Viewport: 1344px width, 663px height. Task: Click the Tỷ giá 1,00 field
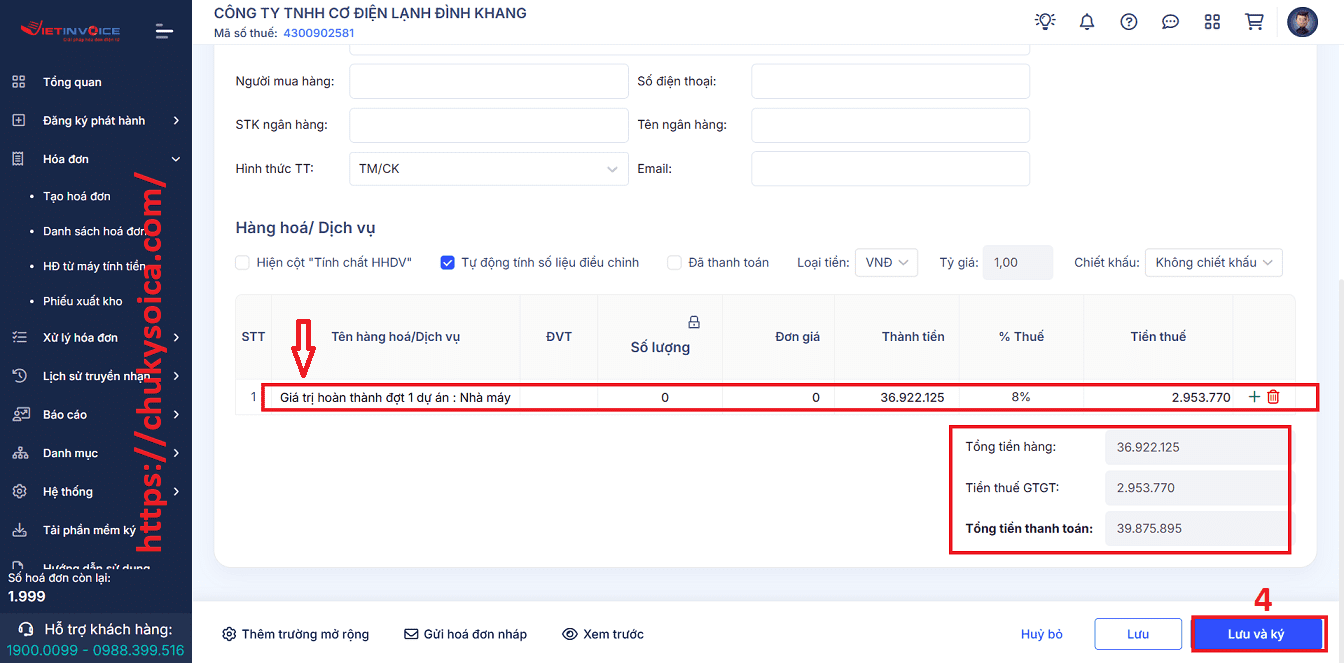coord(1018,262)
